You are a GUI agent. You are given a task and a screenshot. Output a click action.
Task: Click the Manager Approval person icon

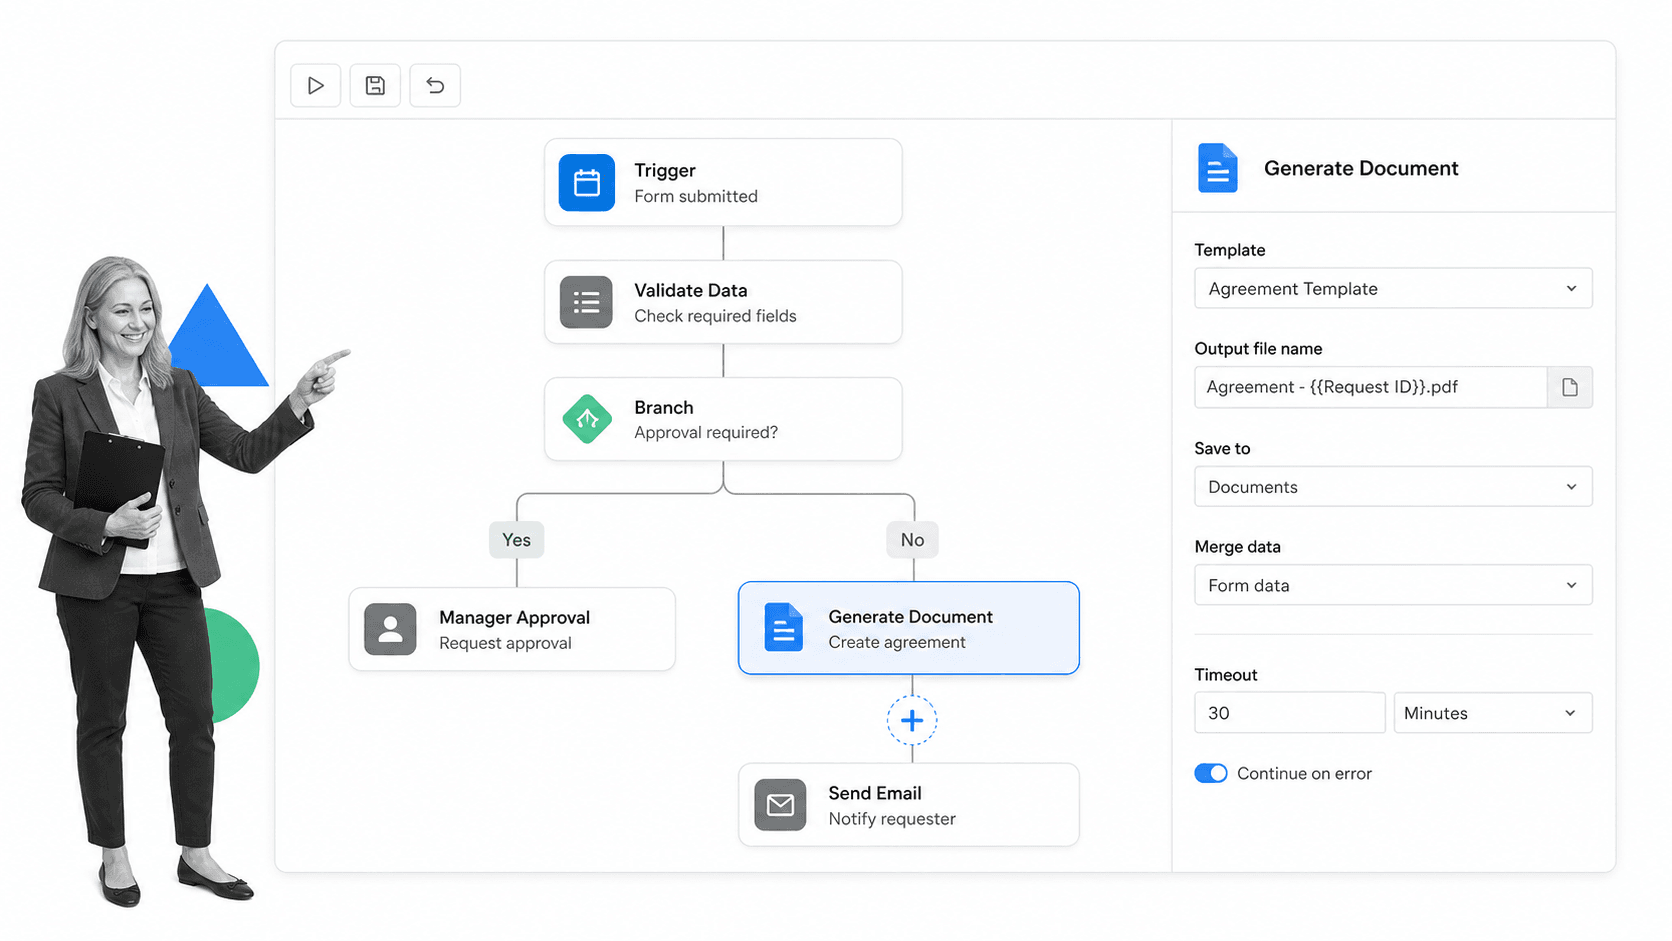point(390,629)
